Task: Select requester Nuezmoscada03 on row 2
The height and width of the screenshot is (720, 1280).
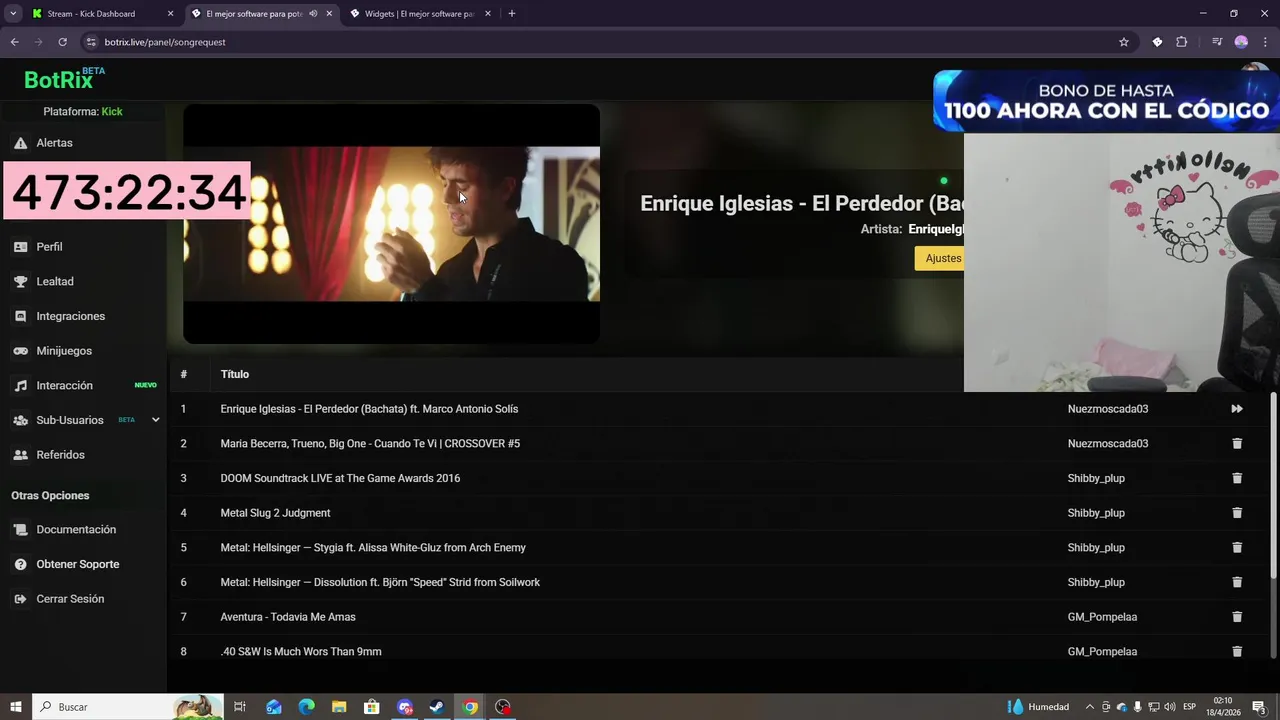Action: (x=1108, y=443)
